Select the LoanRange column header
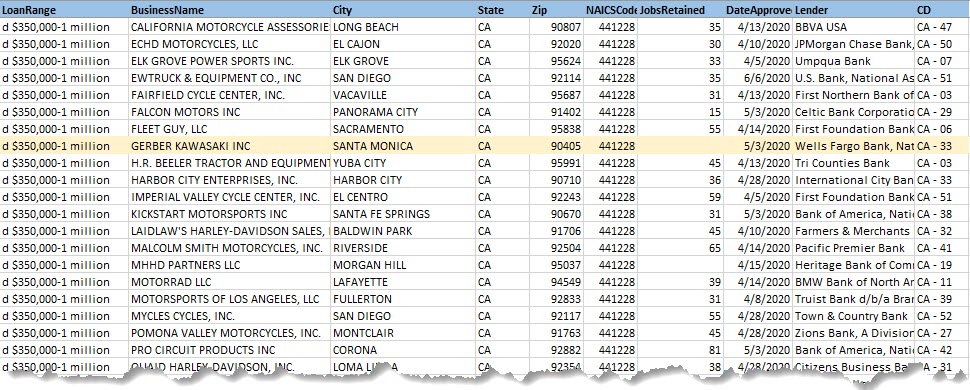 pyautogui.click(x=64, y=11)
